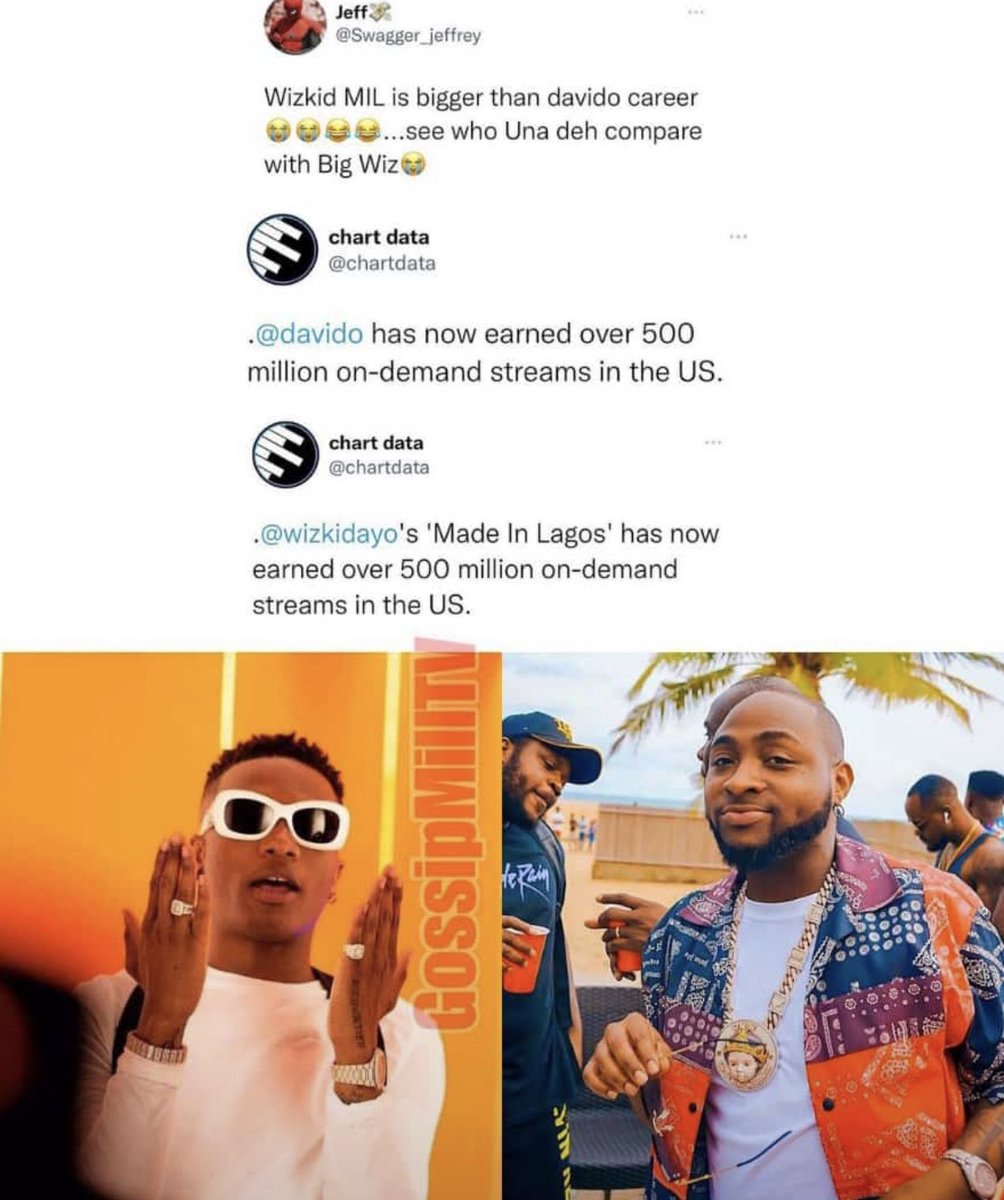The height and width of the screenshot is (1200, 1004).
Task: Click the round baby-face pendant on the chain
Action: click(x=746, y=1055)
